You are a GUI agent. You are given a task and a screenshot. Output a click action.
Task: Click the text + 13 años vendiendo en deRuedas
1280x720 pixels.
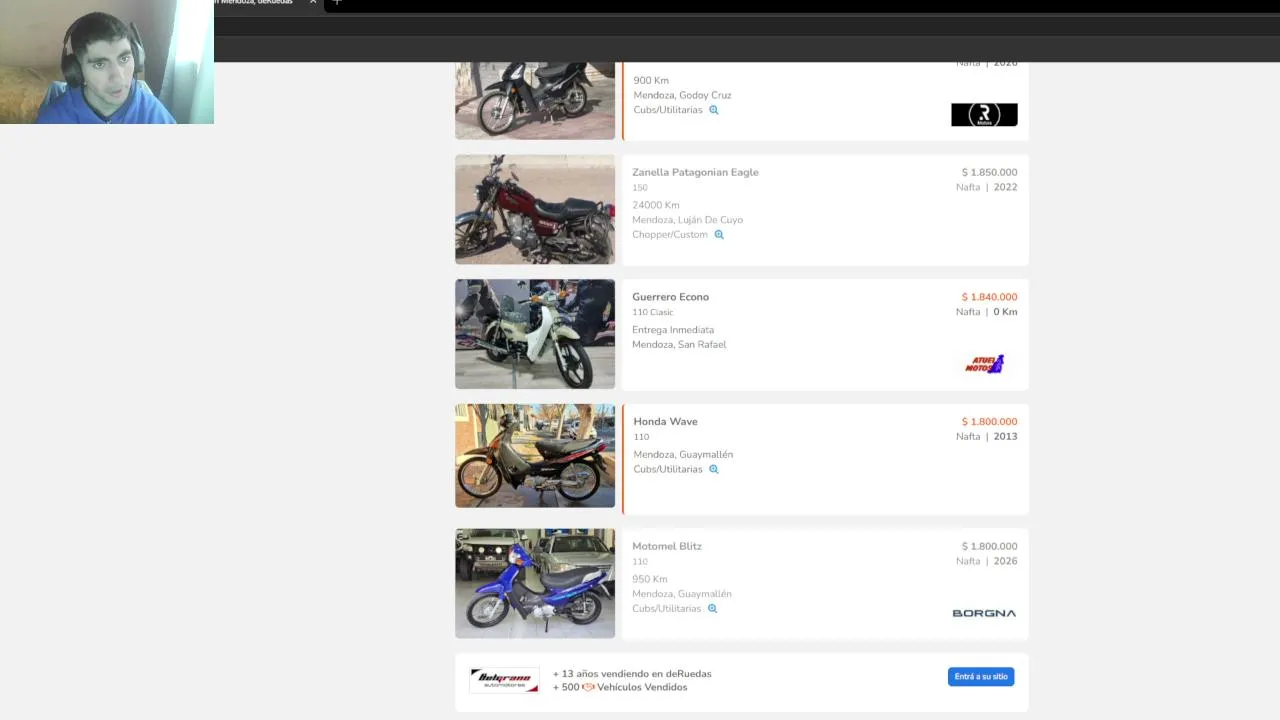coord(632,674)
